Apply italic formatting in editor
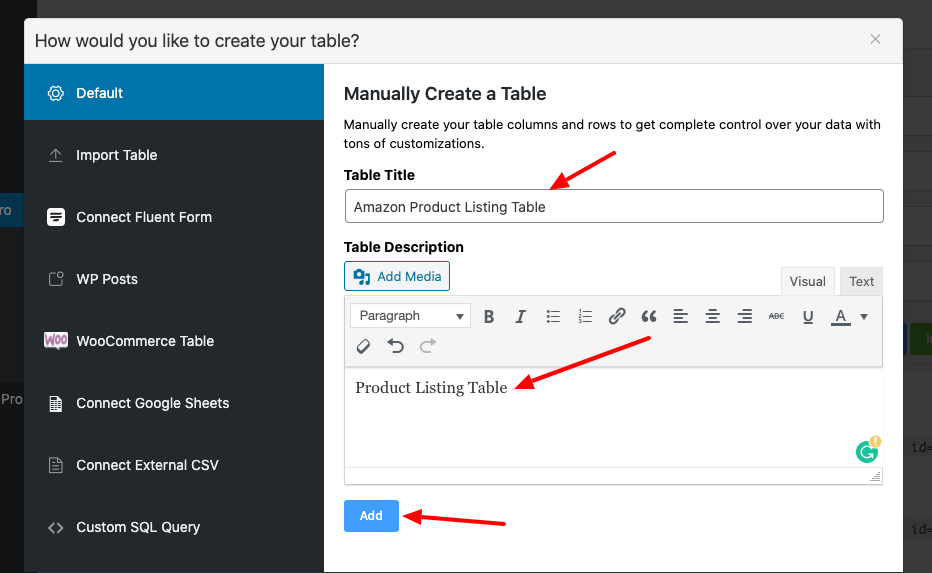The height and width of the screenshot is (573, 932). (x=521, y=316)
